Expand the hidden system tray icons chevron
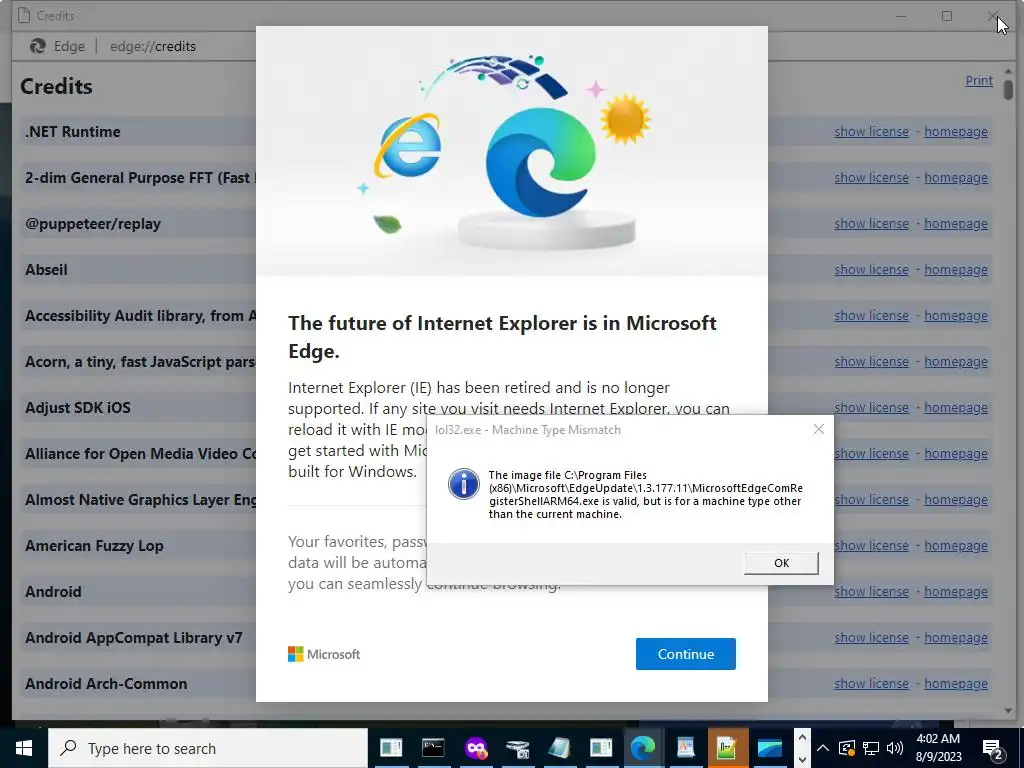Screen dimensions: 1024x768 coord(823,748)
